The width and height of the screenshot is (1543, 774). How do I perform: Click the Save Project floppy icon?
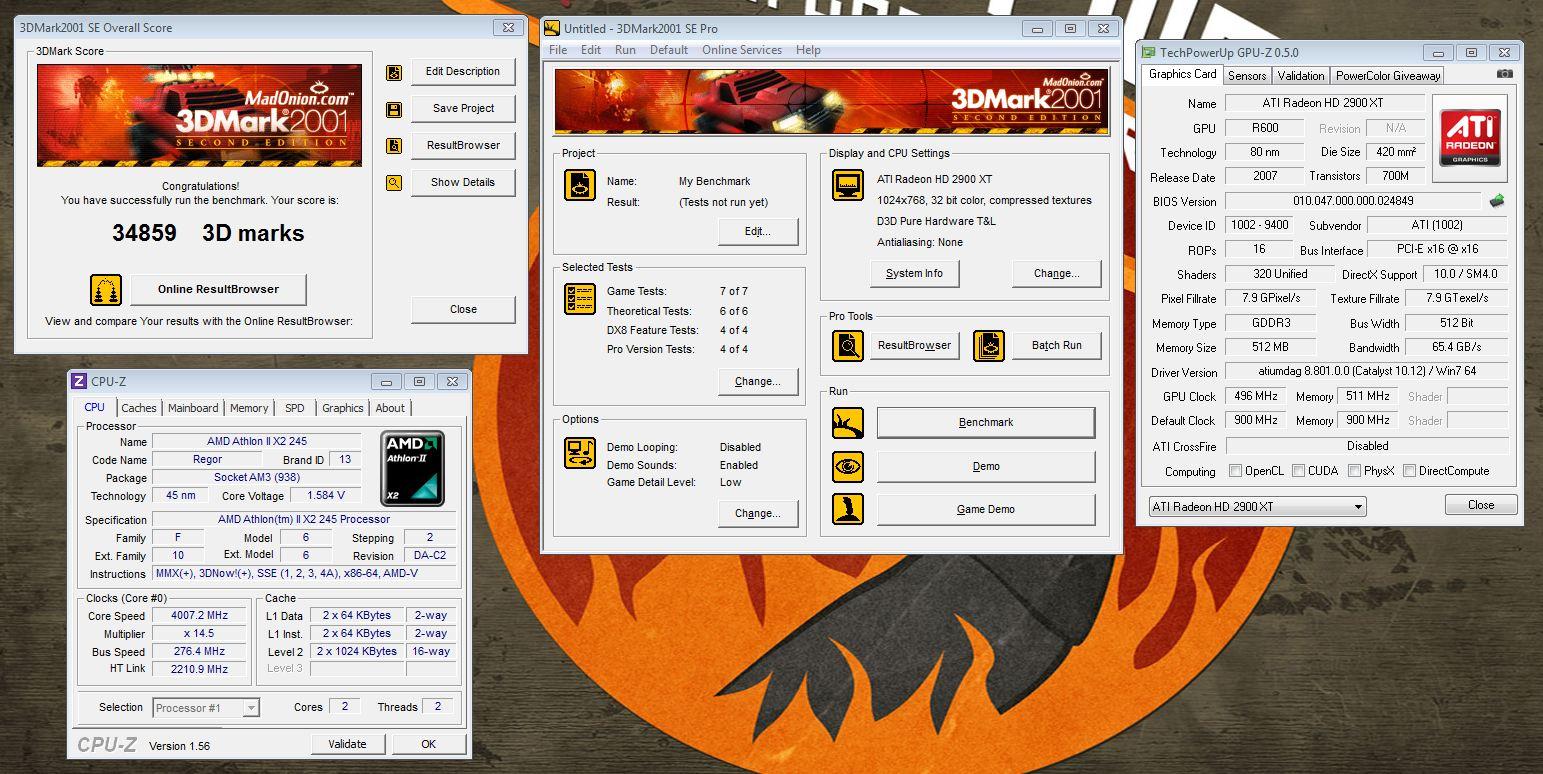point(394,109)
